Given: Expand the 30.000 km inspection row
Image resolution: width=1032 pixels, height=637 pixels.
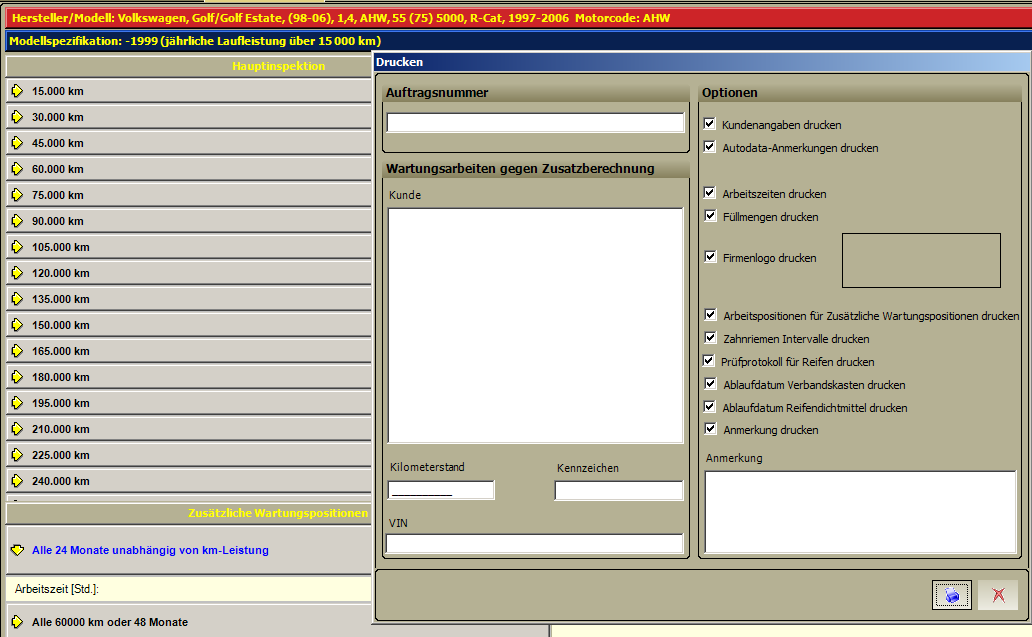Looking at the screenshot, I should coord(189,117).
